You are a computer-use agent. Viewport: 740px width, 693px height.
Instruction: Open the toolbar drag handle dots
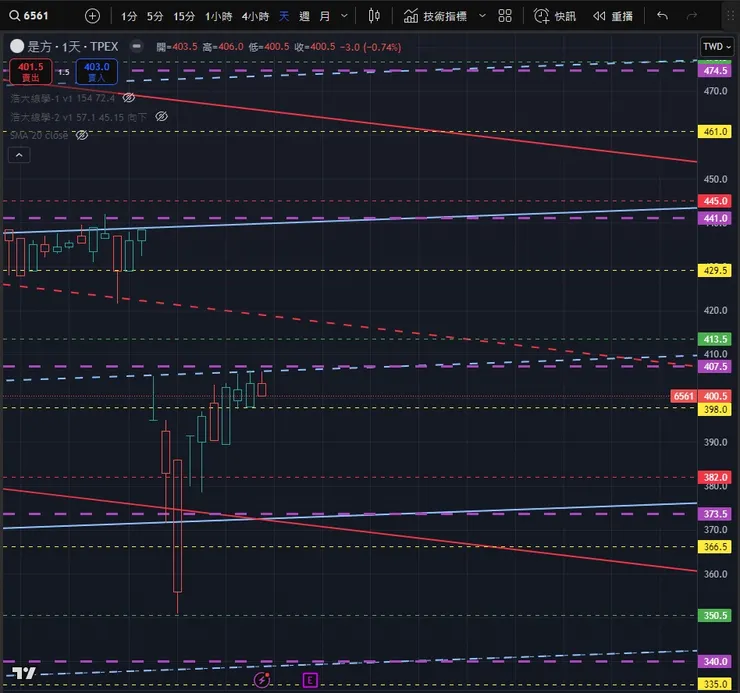731,16
